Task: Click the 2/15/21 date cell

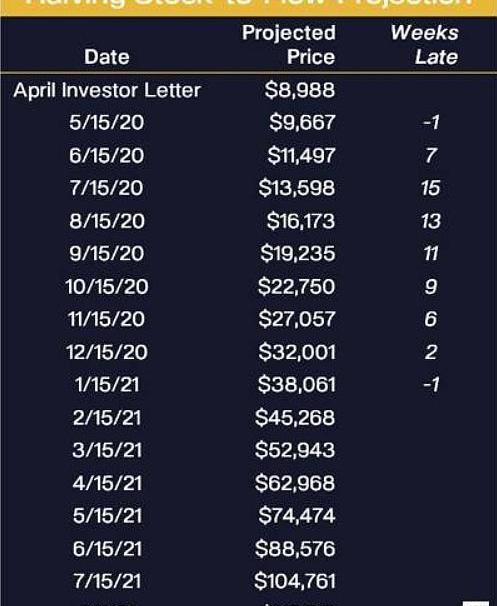Action: (x=107, y=418)
